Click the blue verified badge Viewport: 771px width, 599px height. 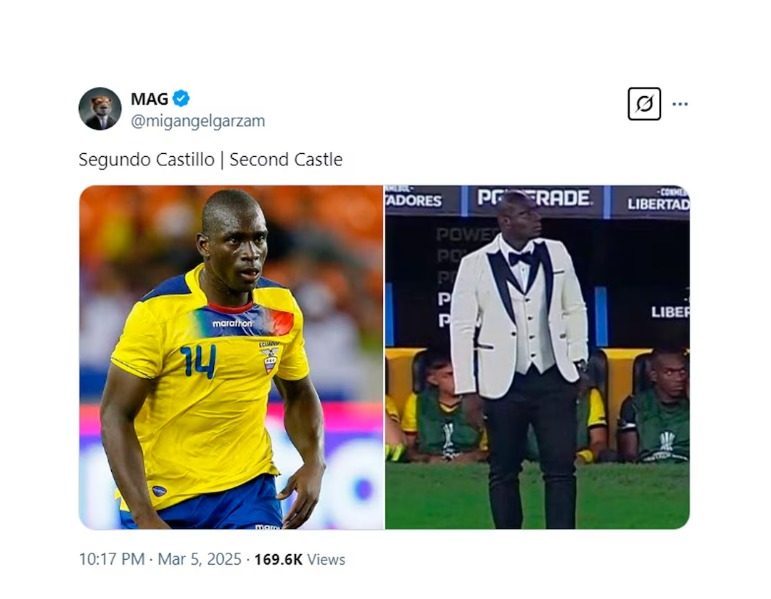pos(181,98)
